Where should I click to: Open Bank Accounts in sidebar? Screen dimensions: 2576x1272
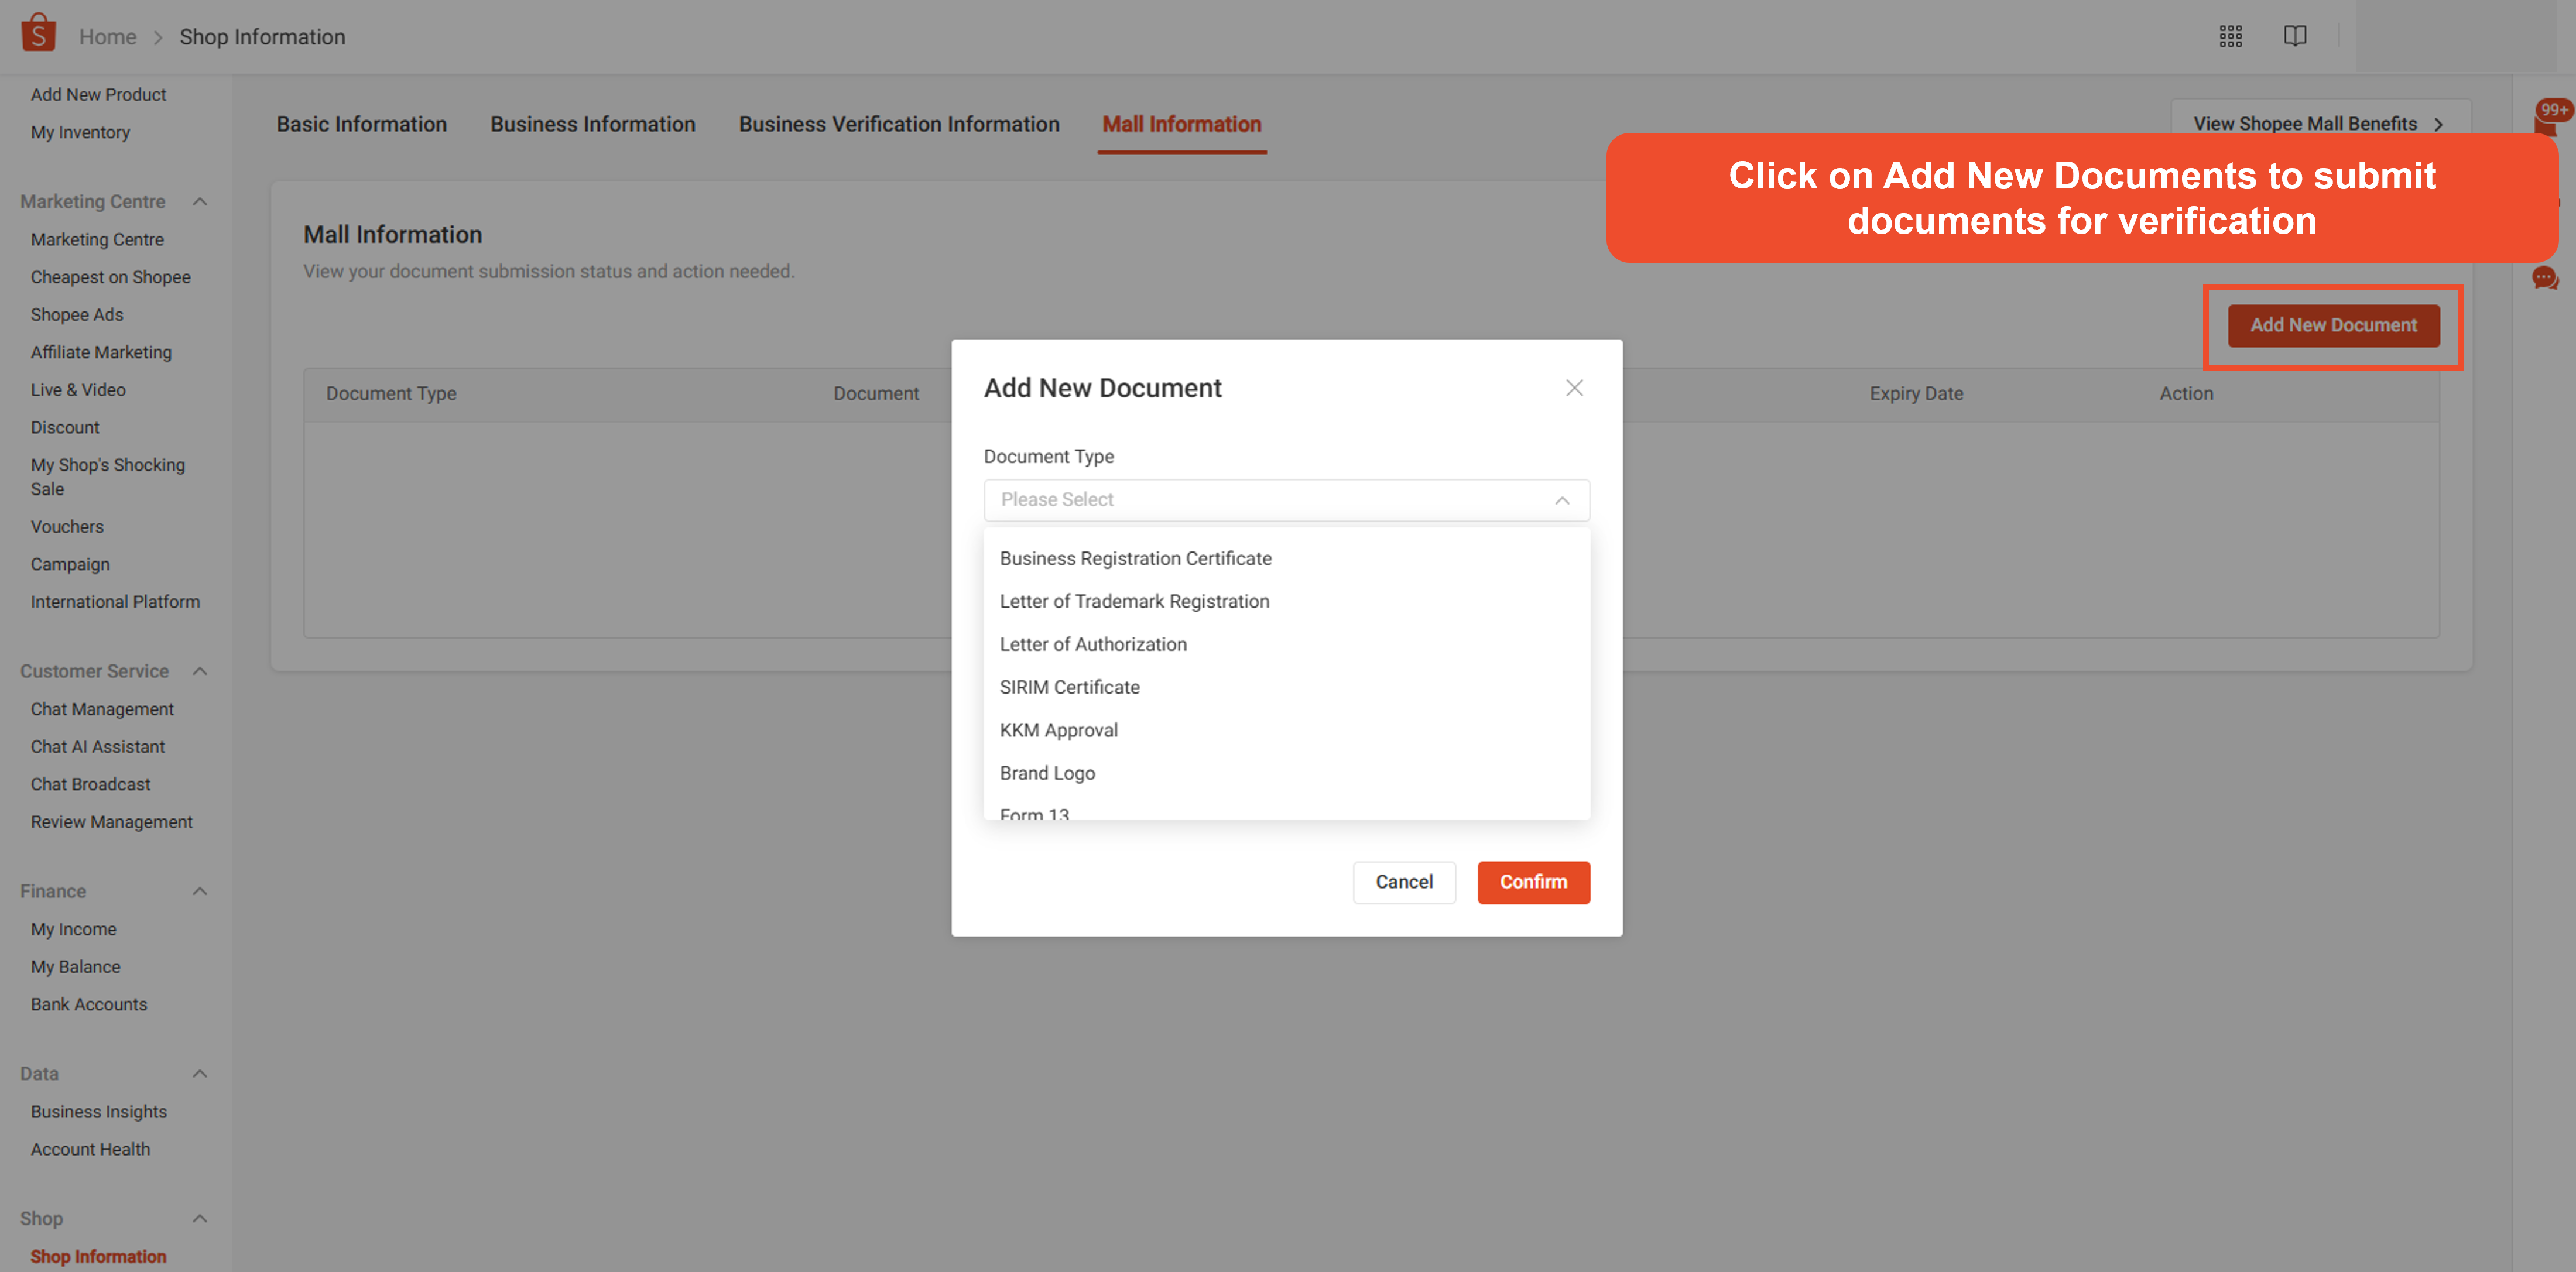[x=89, y=1005]
